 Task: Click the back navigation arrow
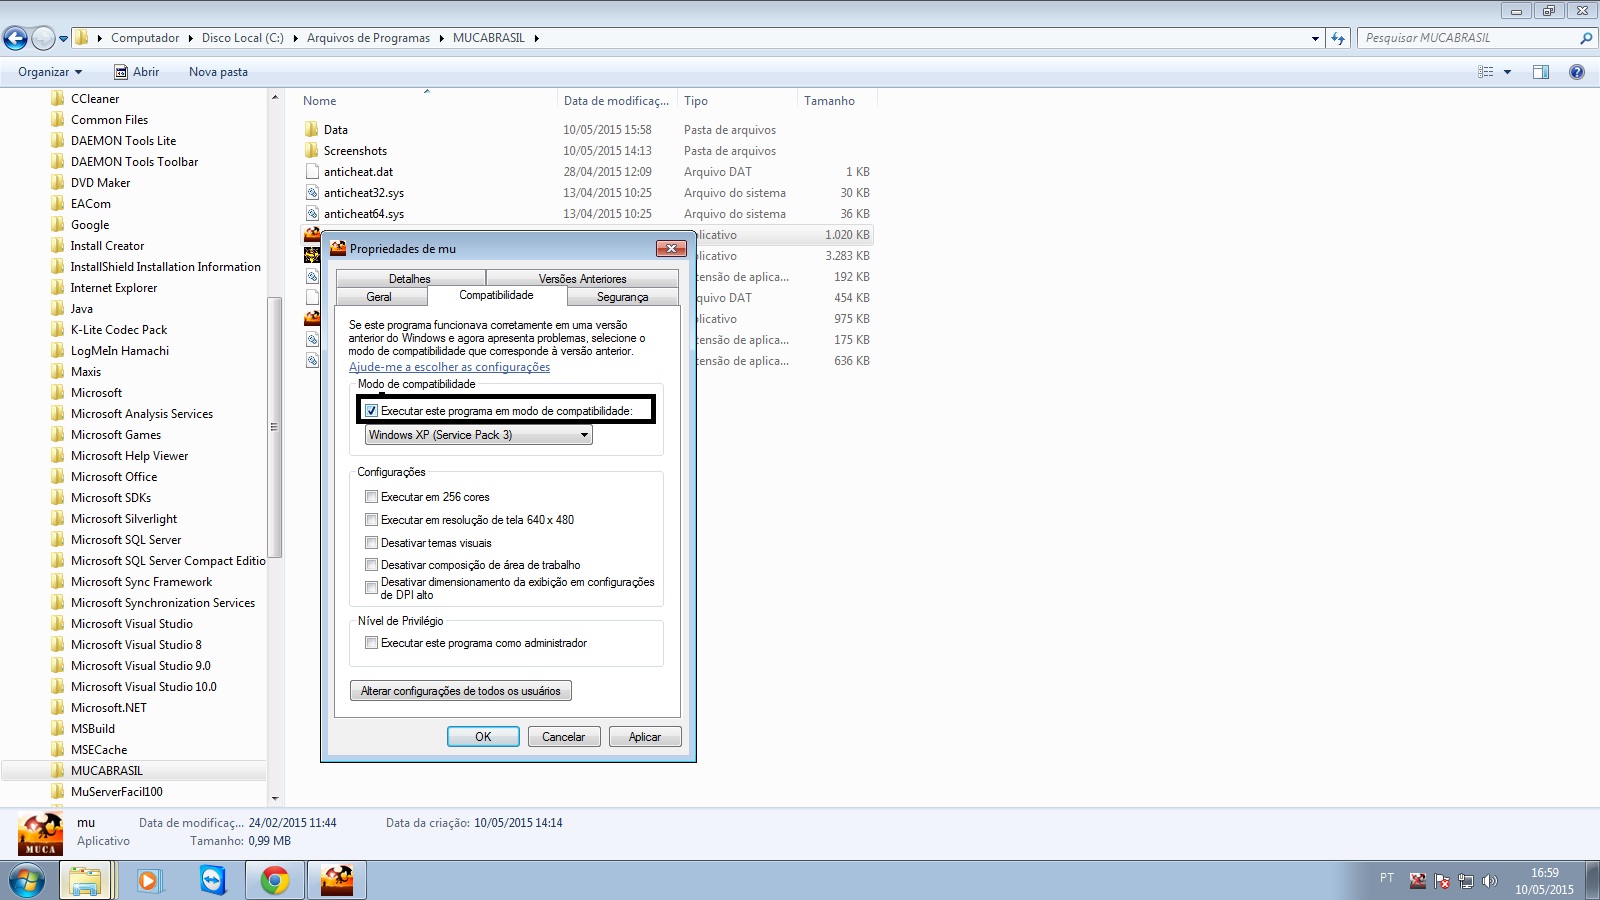pos(16,39)
